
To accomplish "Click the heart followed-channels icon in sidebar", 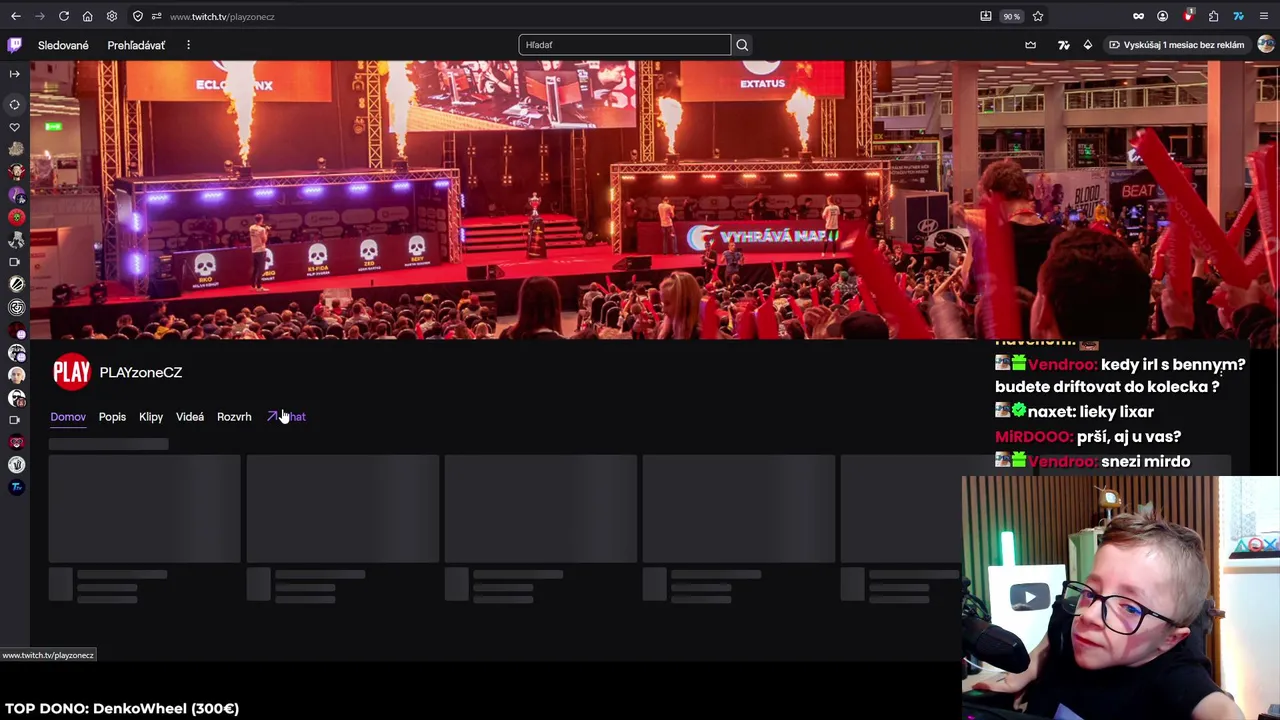I will 15,127.
